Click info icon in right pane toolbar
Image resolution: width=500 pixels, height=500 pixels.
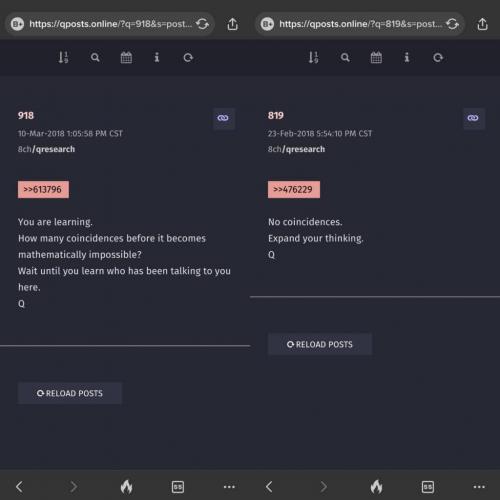pyautogui.click(x=407, y=57)
